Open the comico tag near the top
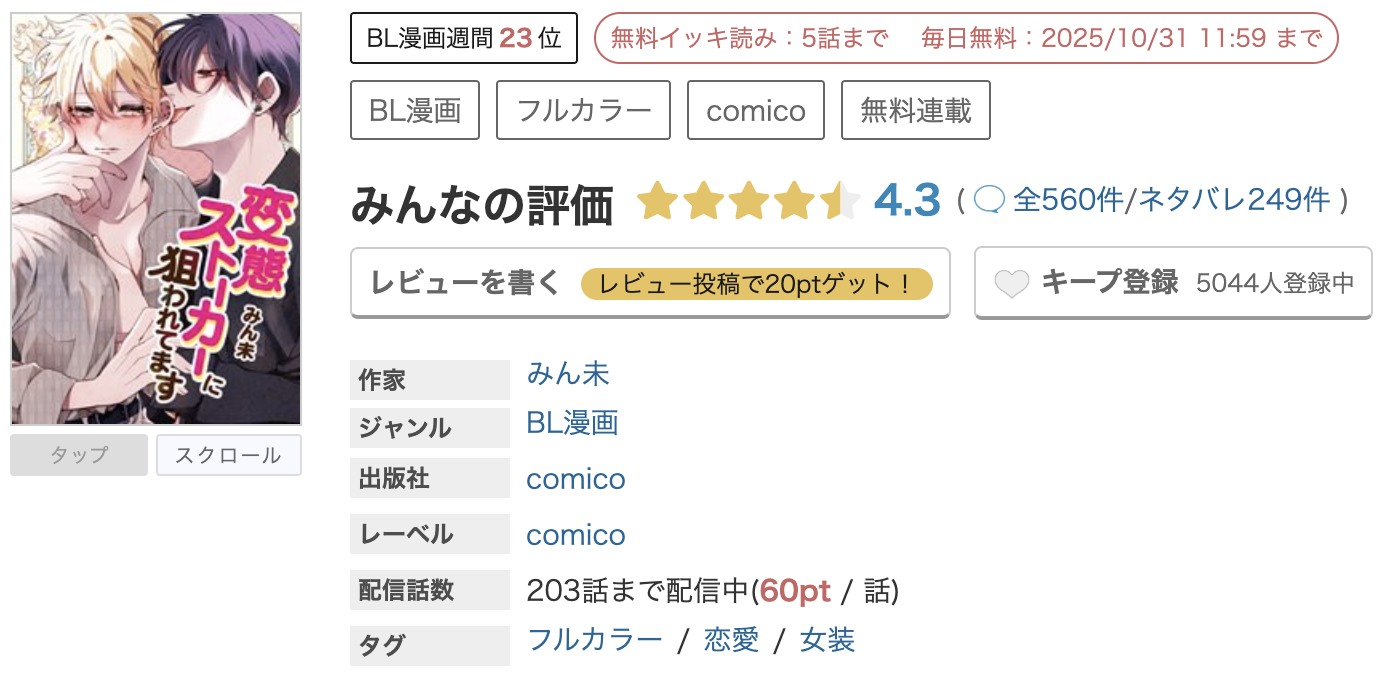Viewport: 1396px width, 686px height. coord(755,110)
